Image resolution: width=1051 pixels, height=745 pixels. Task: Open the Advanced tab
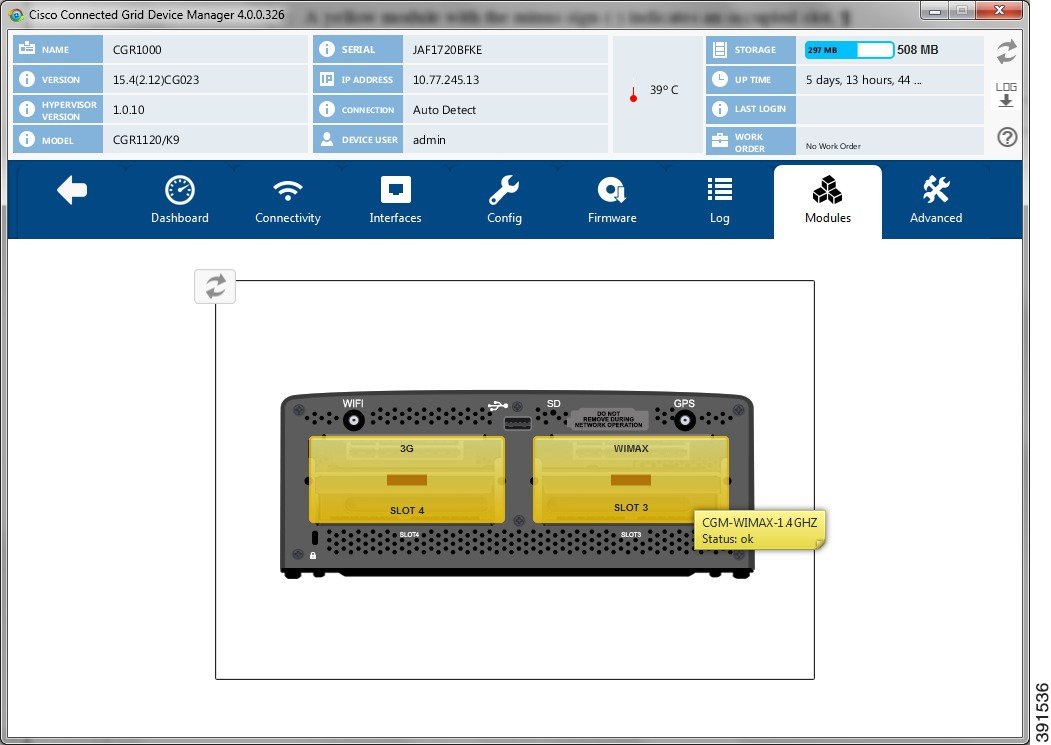point(936,200)
